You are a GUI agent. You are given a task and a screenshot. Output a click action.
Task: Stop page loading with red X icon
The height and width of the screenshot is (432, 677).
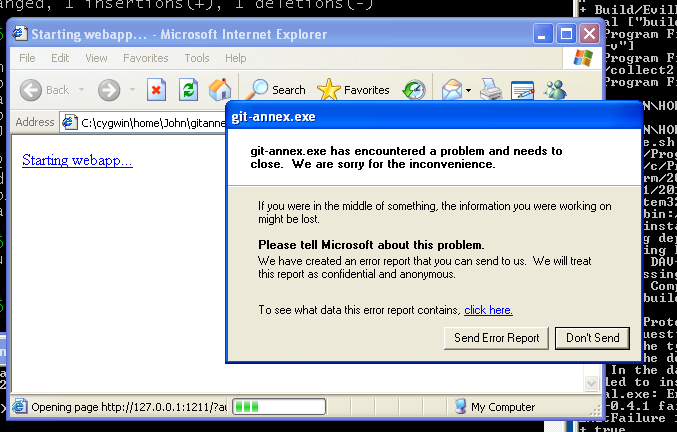coord(156,90)
